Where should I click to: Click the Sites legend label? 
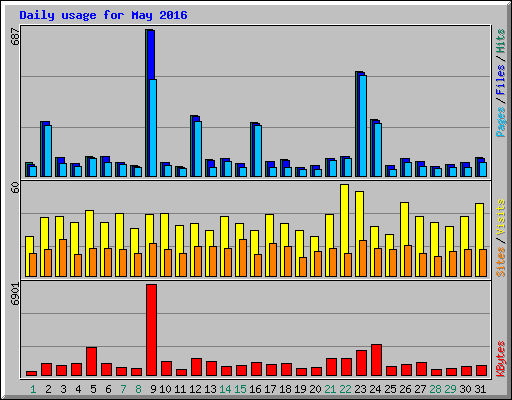coord(500,262)
